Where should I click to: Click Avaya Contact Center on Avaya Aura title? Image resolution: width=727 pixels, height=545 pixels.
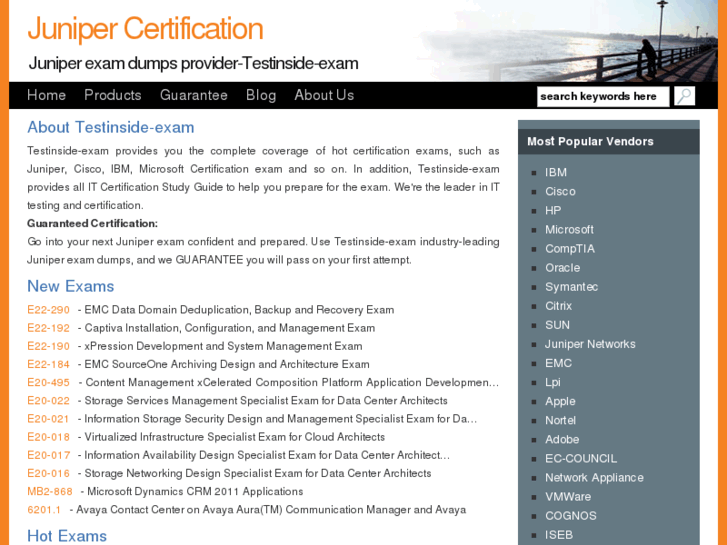point(271,510)
